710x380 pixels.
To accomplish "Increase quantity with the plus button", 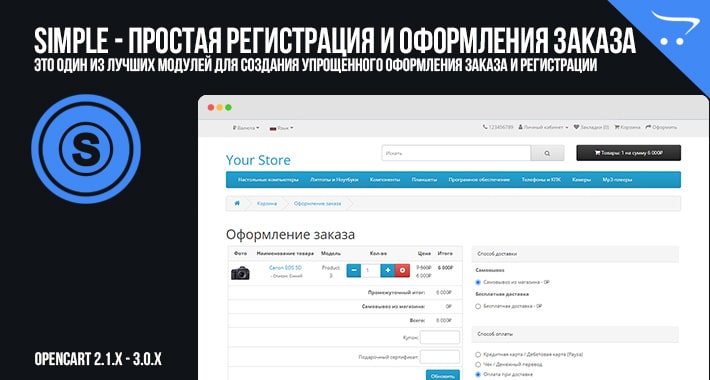I will click(x=388, y=270).
